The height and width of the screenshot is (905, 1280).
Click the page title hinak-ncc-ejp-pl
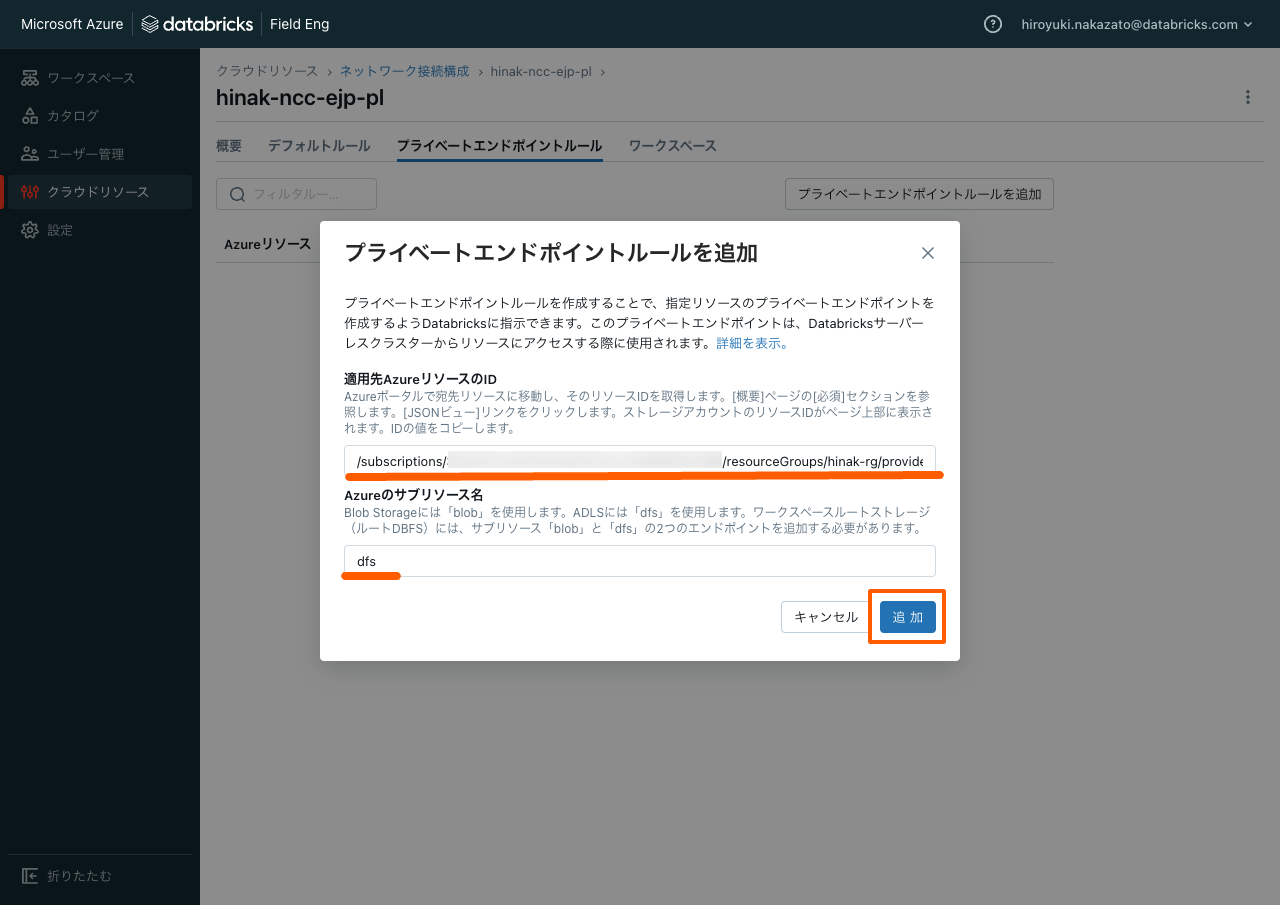pos(300,98)
